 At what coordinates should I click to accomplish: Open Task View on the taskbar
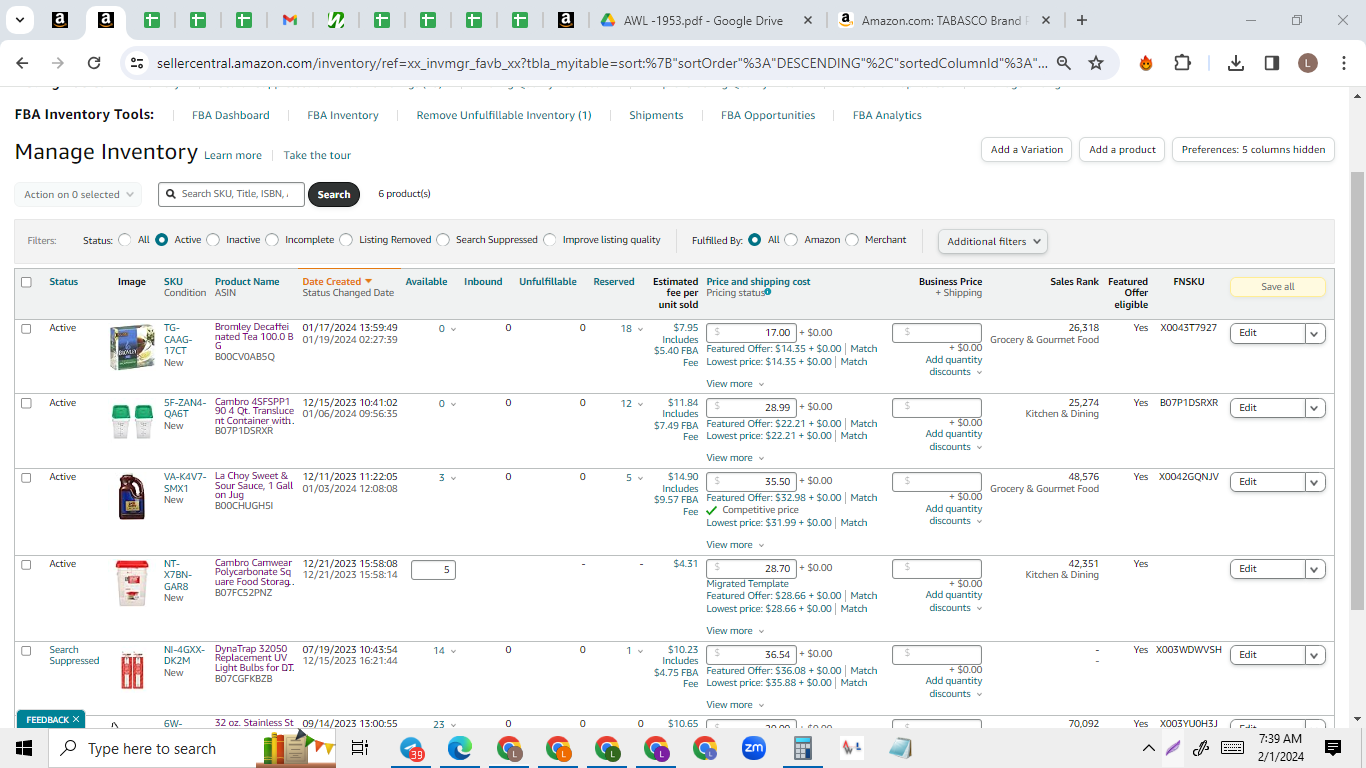point(360,748)
